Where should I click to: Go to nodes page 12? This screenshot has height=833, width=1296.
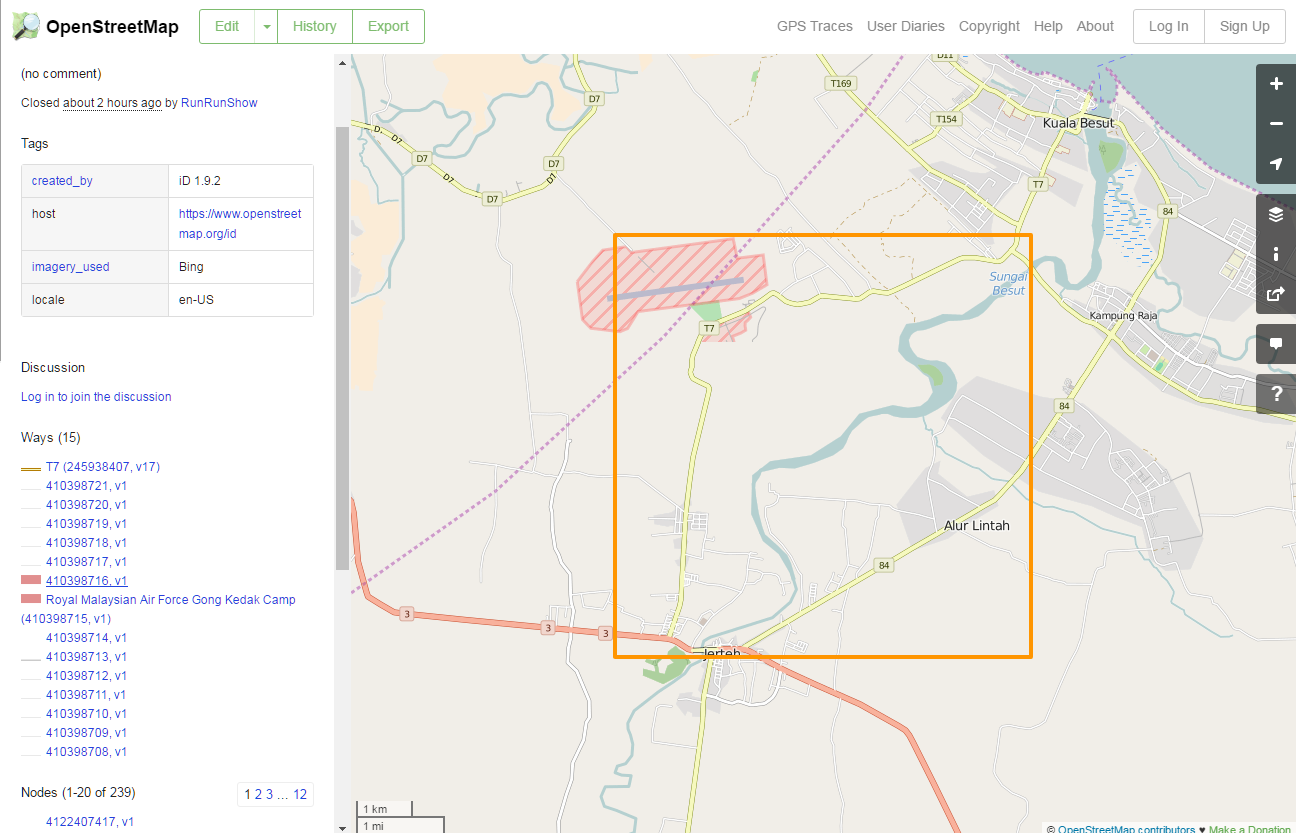coord(300,795)
